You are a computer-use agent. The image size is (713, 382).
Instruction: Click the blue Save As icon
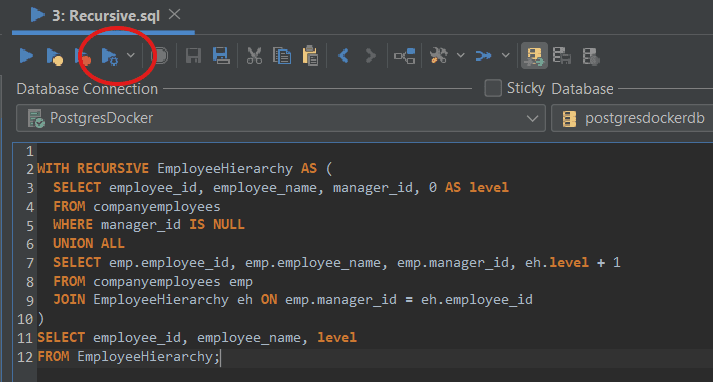click(221, 56)
